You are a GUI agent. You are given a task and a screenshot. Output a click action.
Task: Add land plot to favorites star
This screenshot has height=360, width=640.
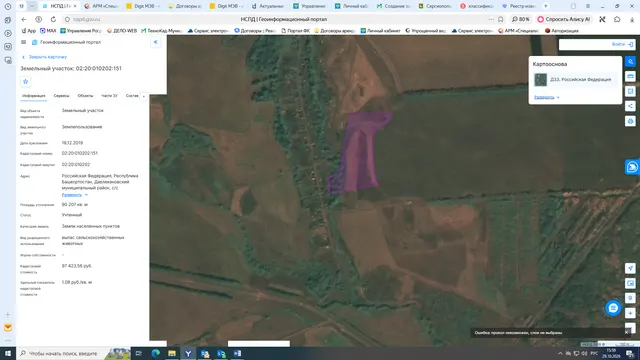click(x=25, y=82)
